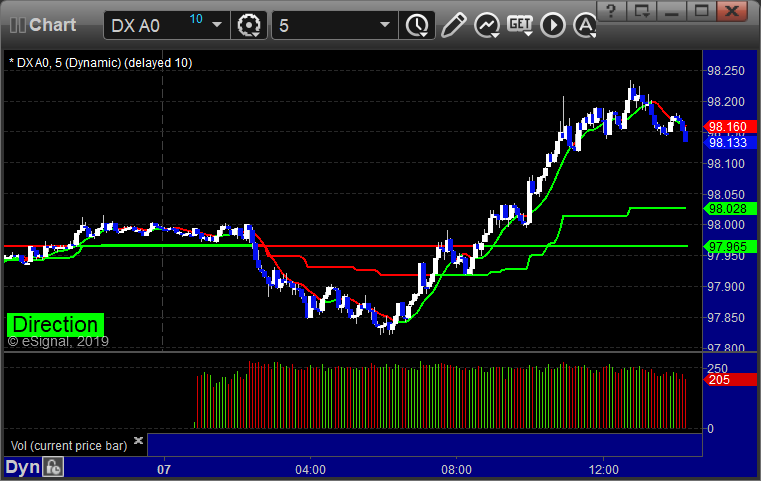Minimize the chart window
The width and height of the screenshot is (761, 481).
(x=671, y=11)
